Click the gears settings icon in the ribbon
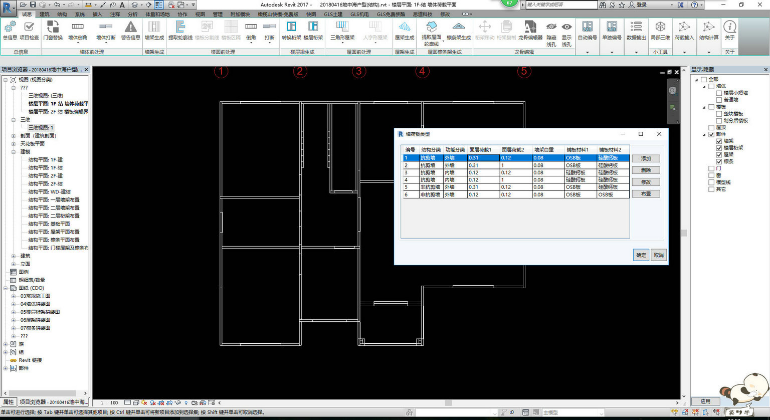The width and height of the screenshot is (770, 420). [x=10, y=27]
